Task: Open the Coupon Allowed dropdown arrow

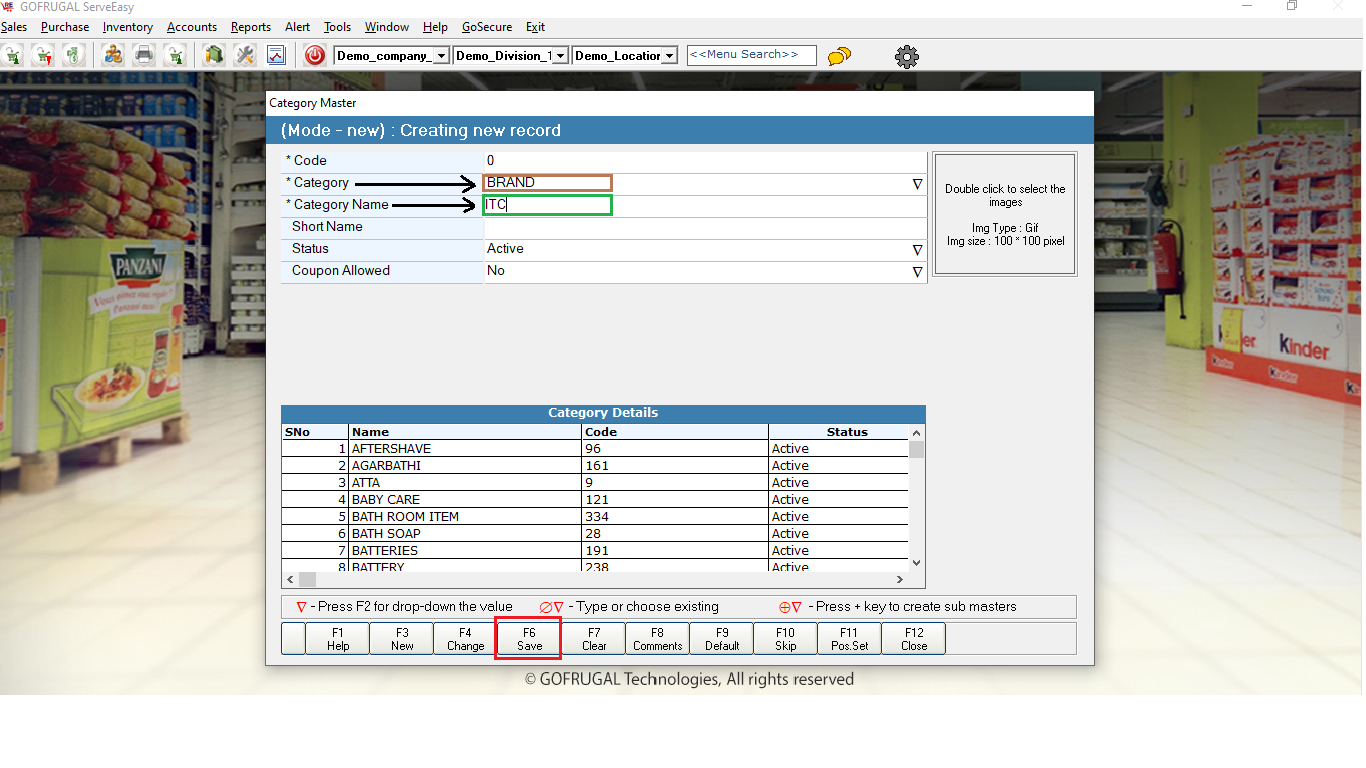Action: coord(917,272)
